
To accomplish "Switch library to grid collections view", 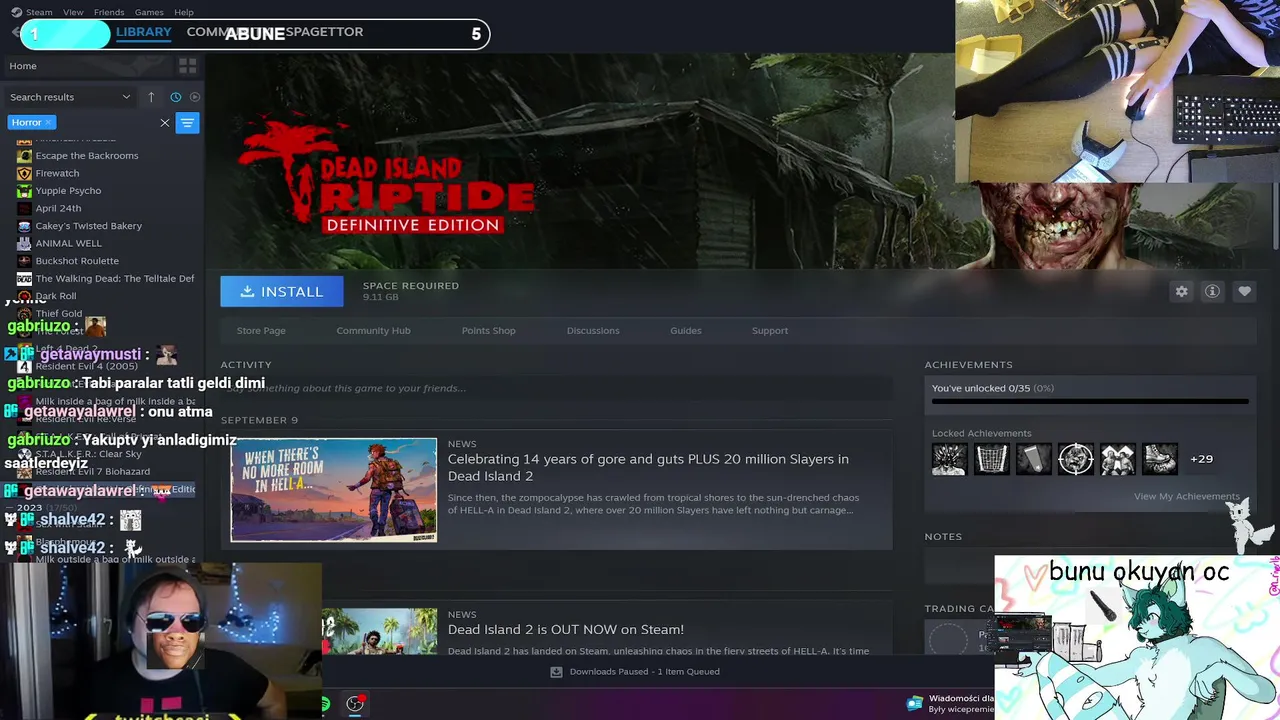I will pos(187,66).
